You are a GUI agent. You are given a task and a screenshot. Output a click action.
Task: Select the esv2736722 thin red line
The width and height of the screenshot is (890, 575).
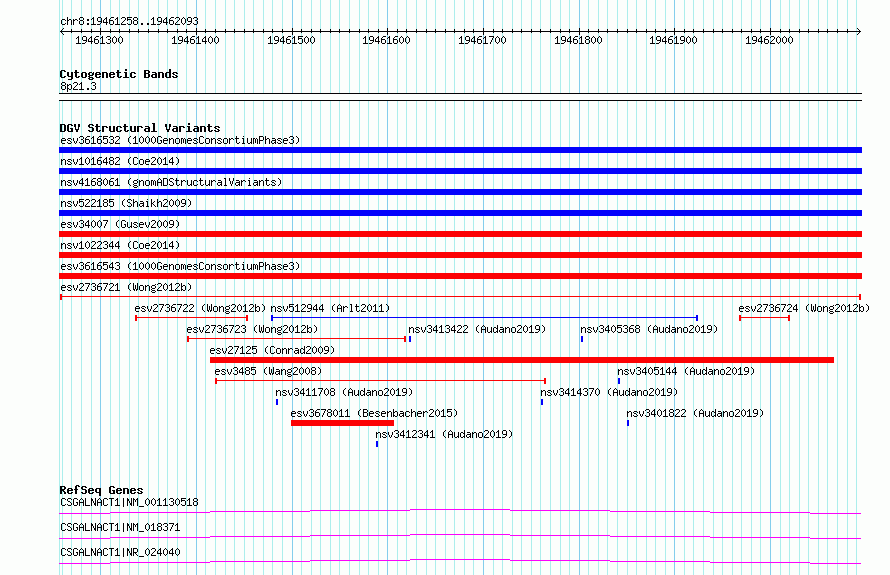(x=192, y=318)
